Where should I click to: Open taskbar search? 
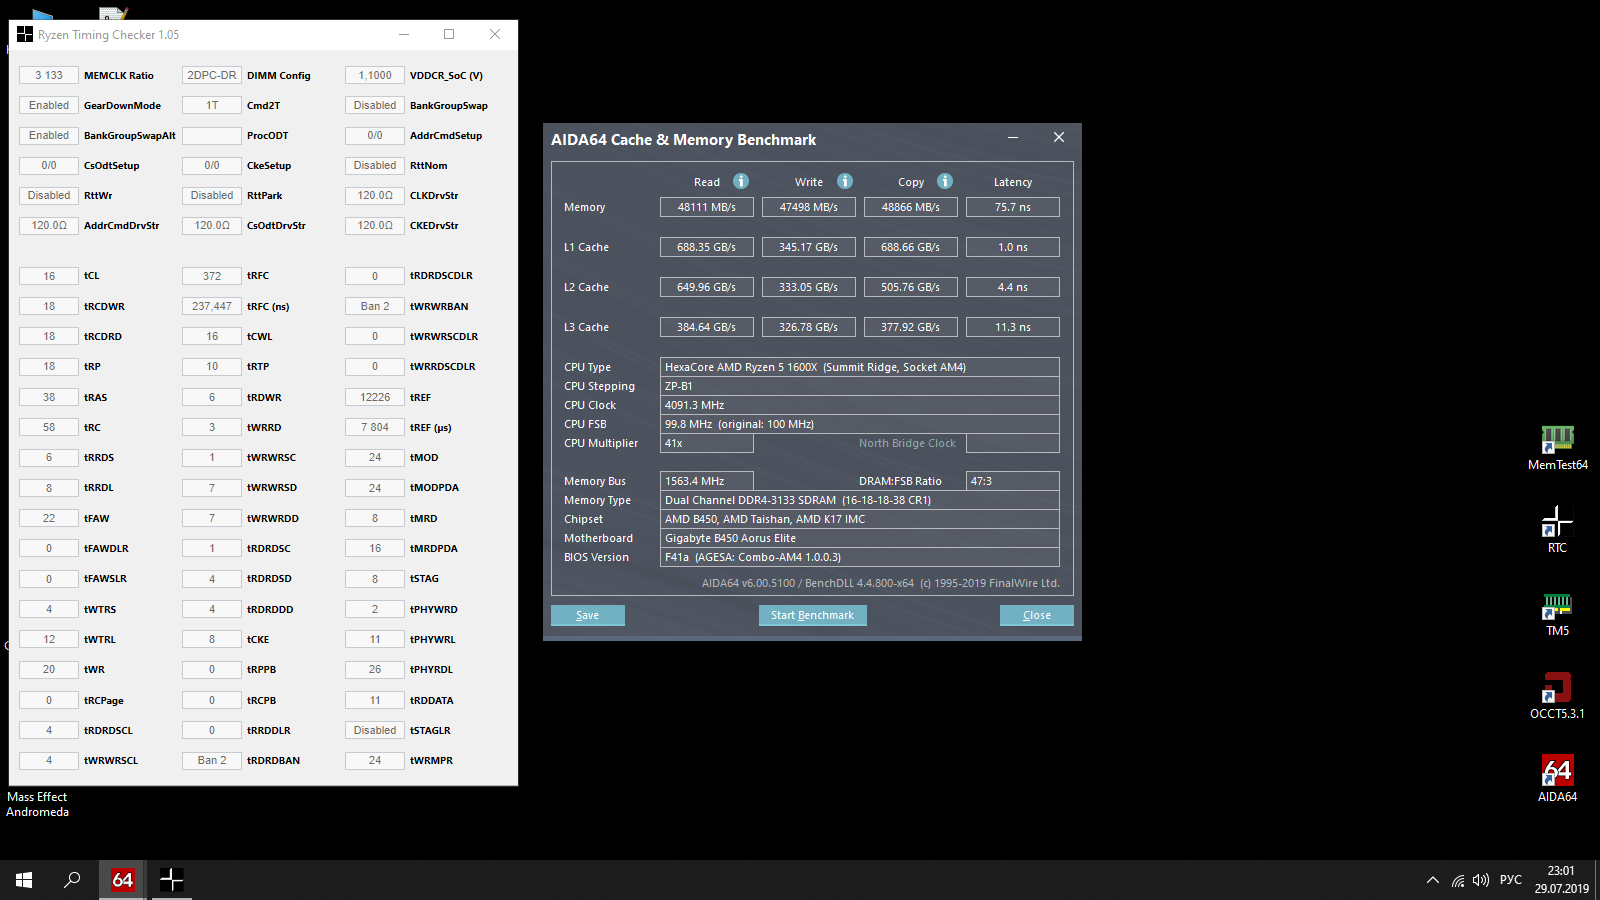point(72,880)
